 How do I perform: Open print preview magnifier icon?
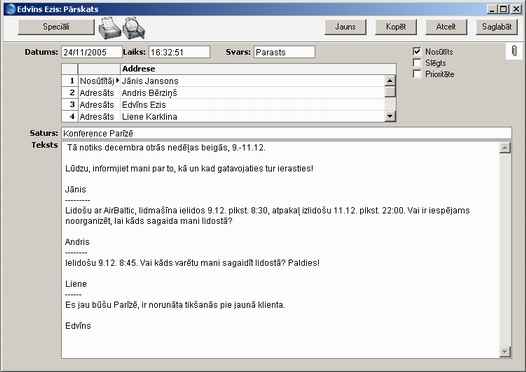coord(134,28)
